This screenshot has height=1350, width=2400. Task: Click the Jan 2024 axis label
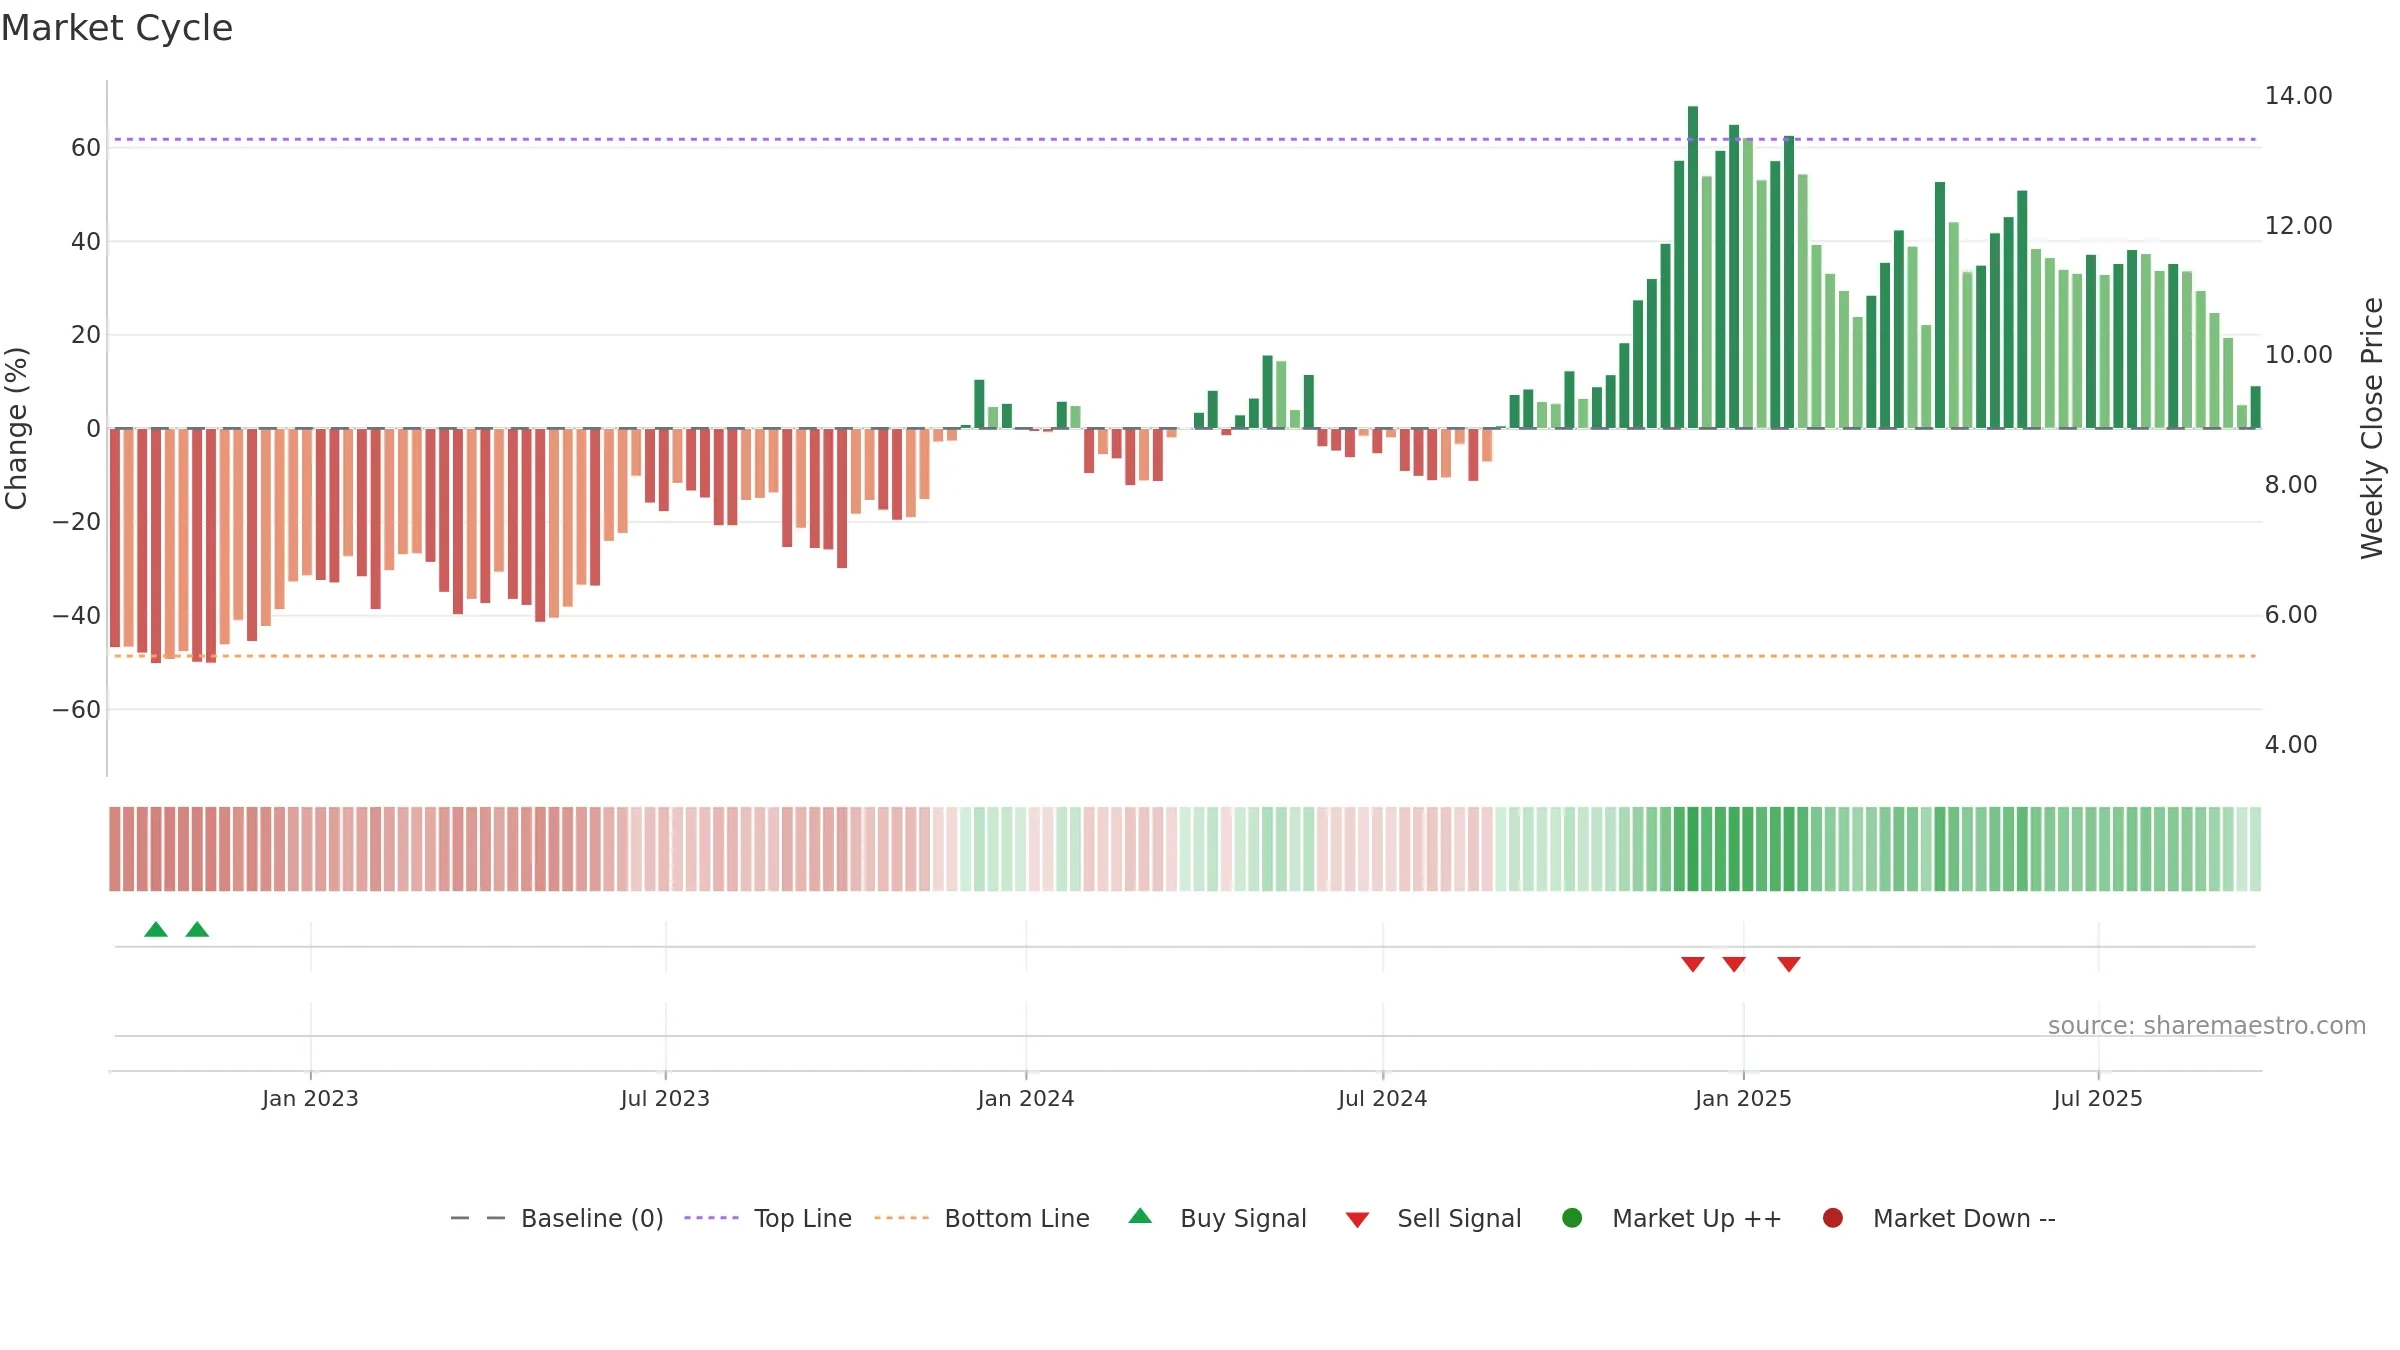(1026, 1098)
